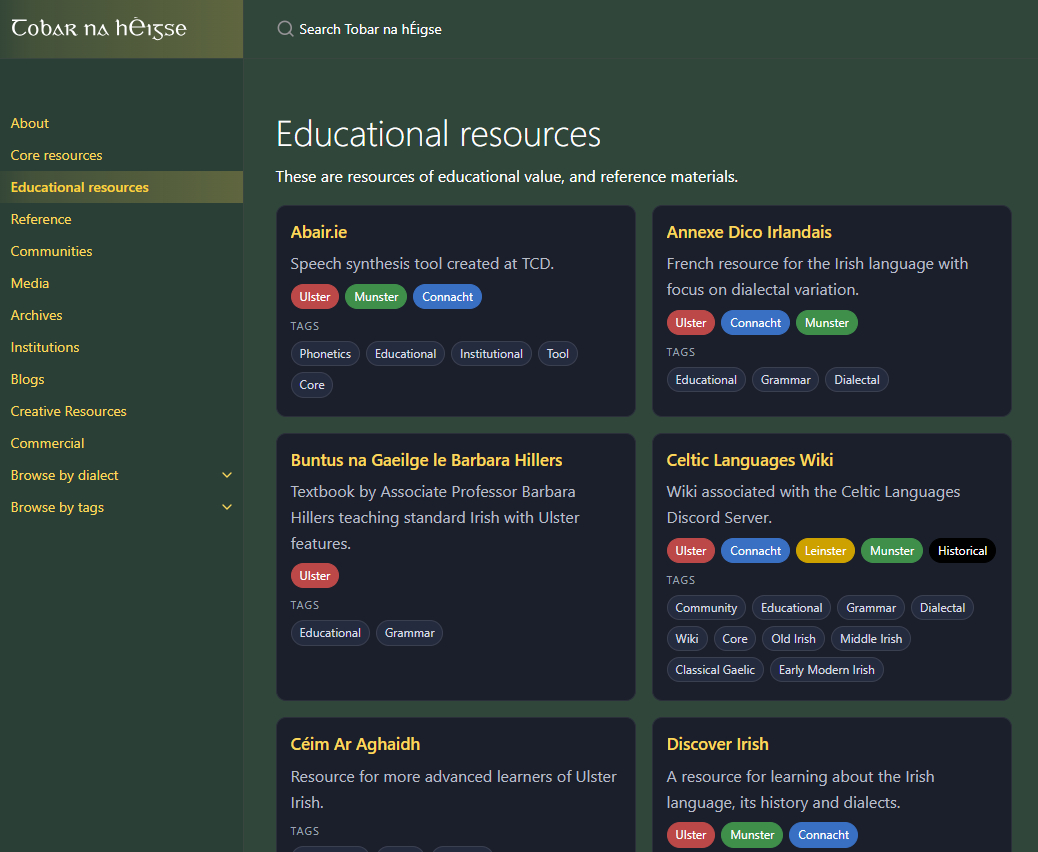
Task: Click the Search Tobar na hÉigse field
Action: coord(370,29)
